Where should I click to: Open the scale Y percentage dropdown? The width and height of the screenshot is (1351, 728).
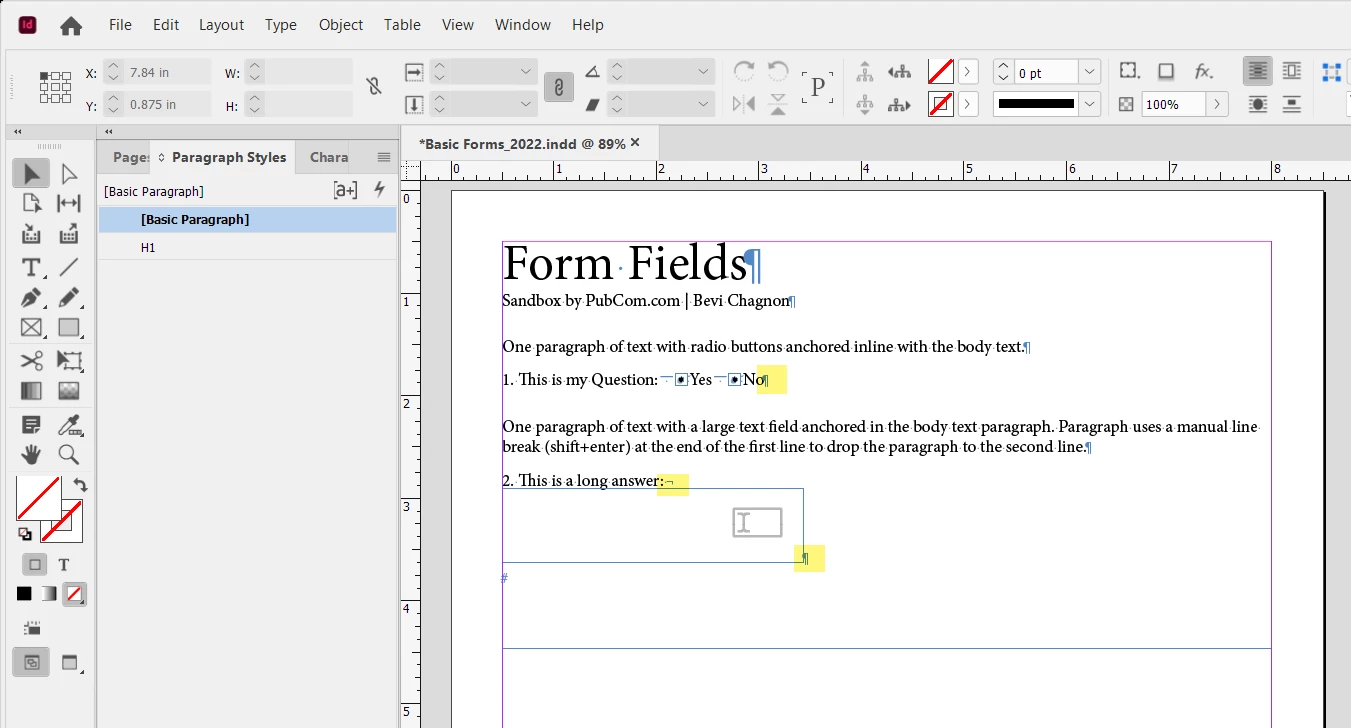(528, 104)
